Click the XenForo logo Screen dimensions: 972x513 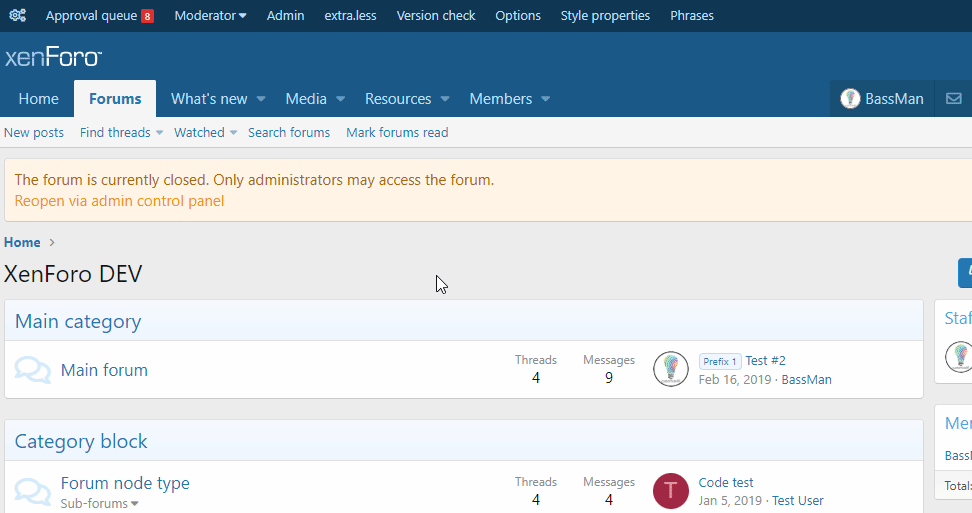click(x=53, y=57)
